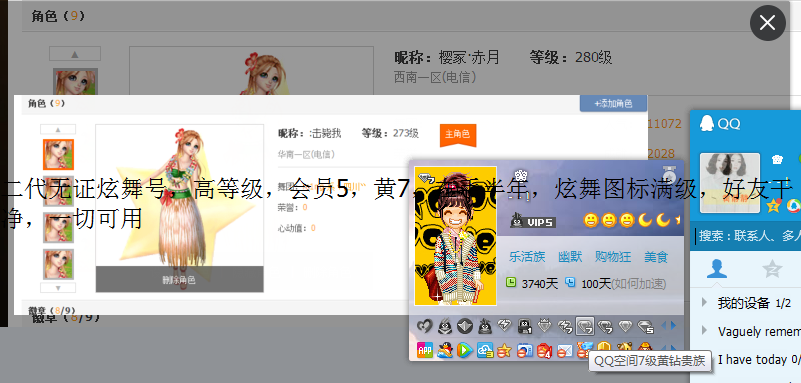Click the QQ penguin logo title
Viewport: 801px width, 383px height.
(720, 124)
